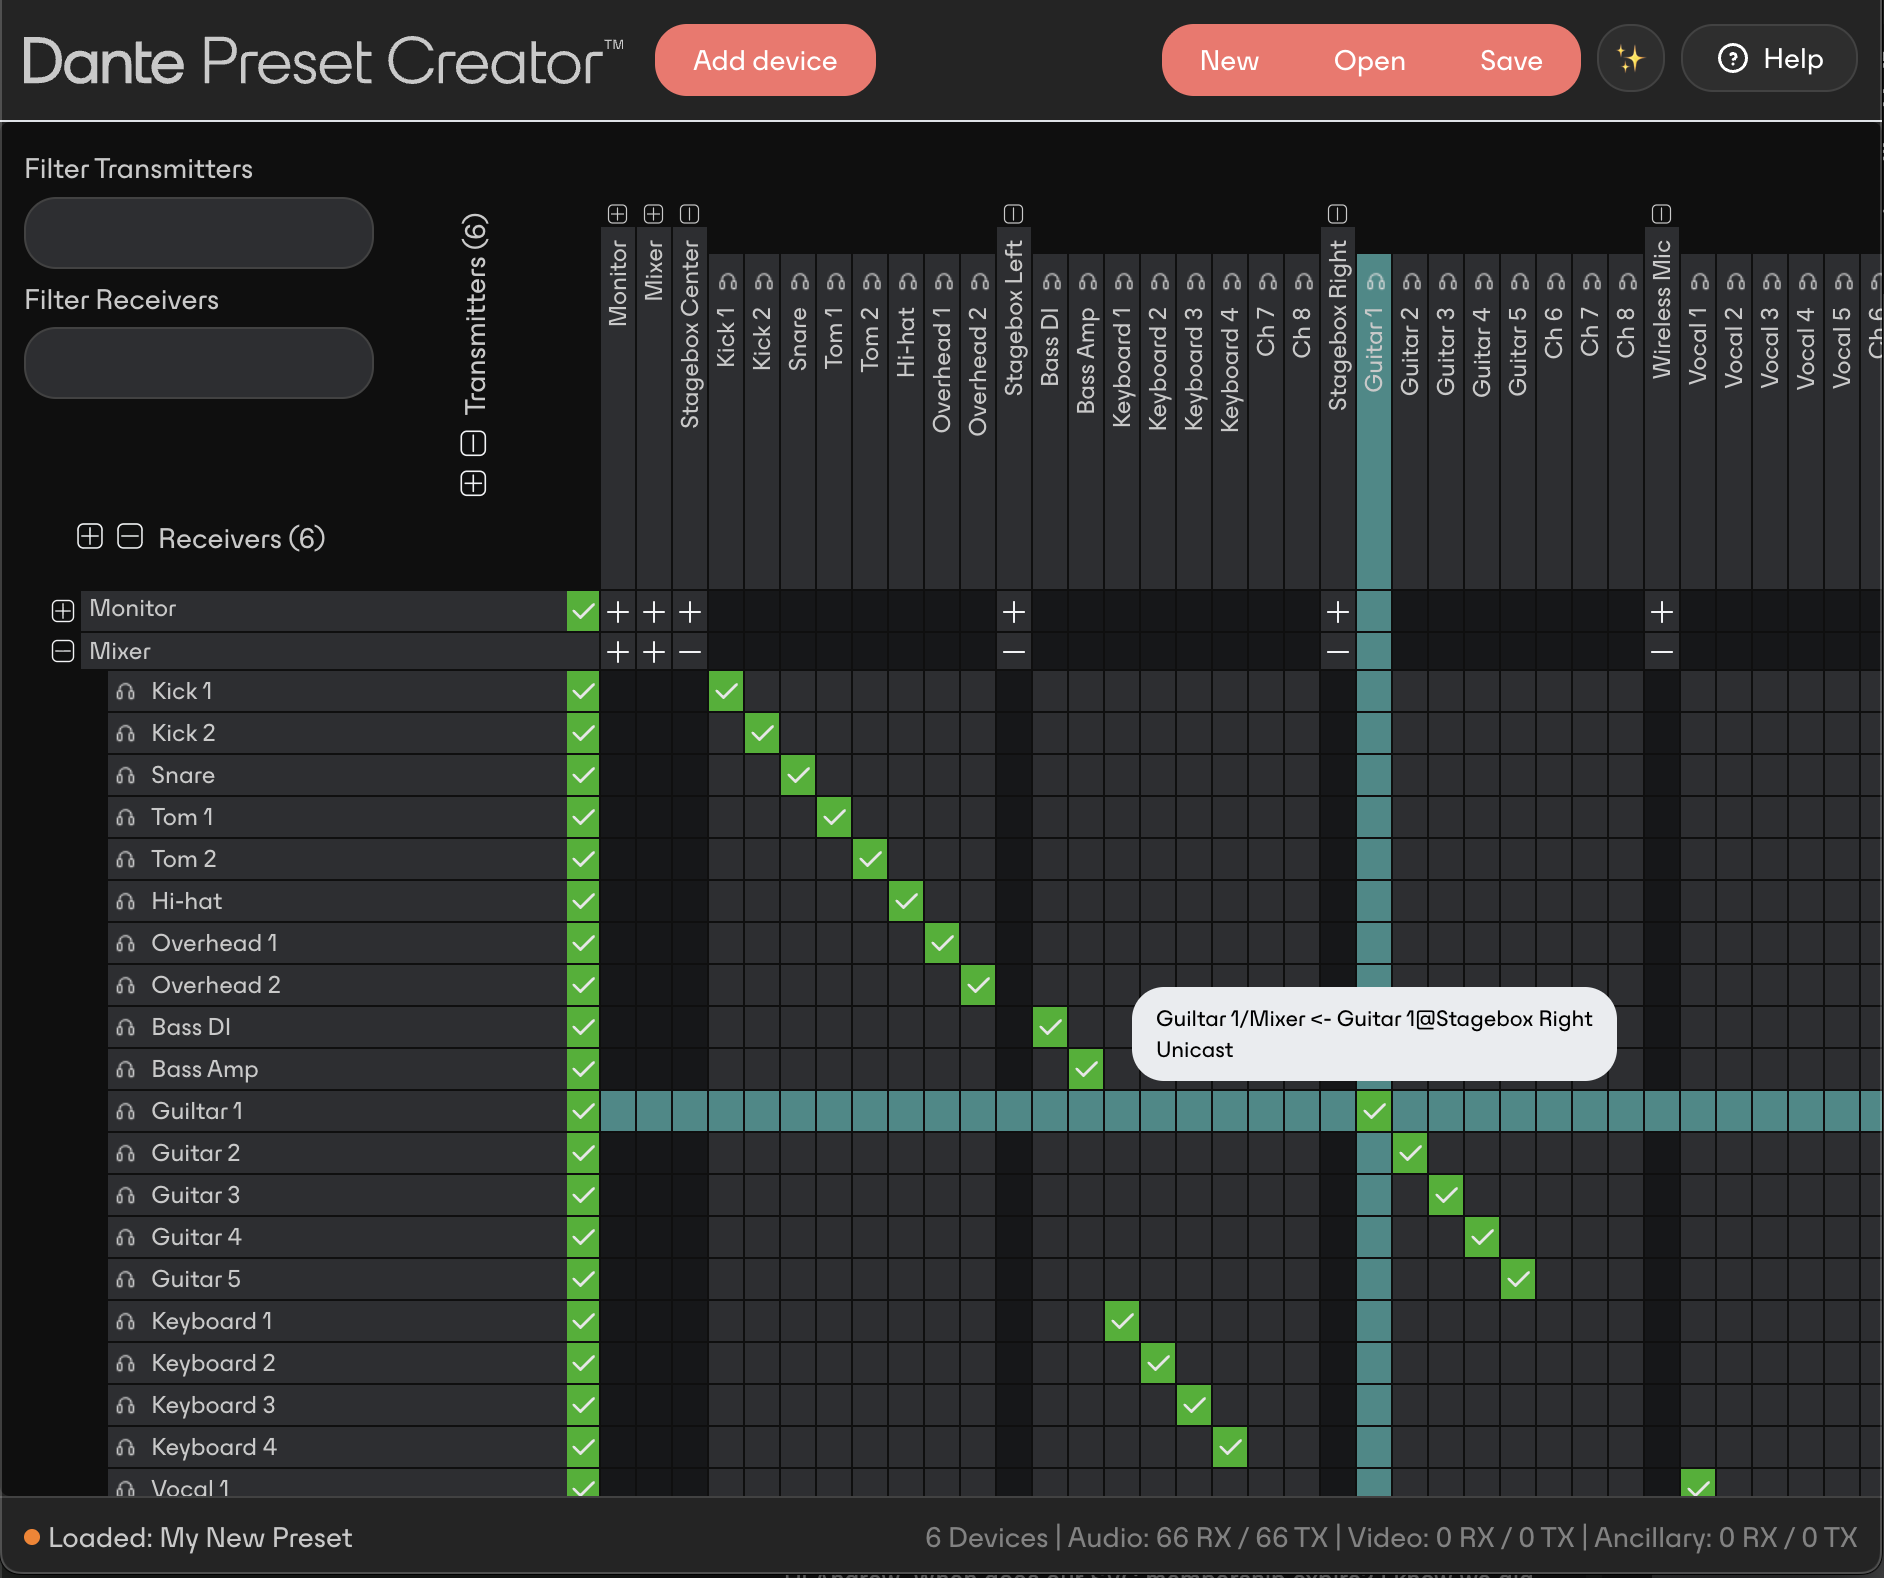Click headphone icon above Guitar 2 column
The width and height of the screenshot is (1884, 1578).
coord(1411,282)
